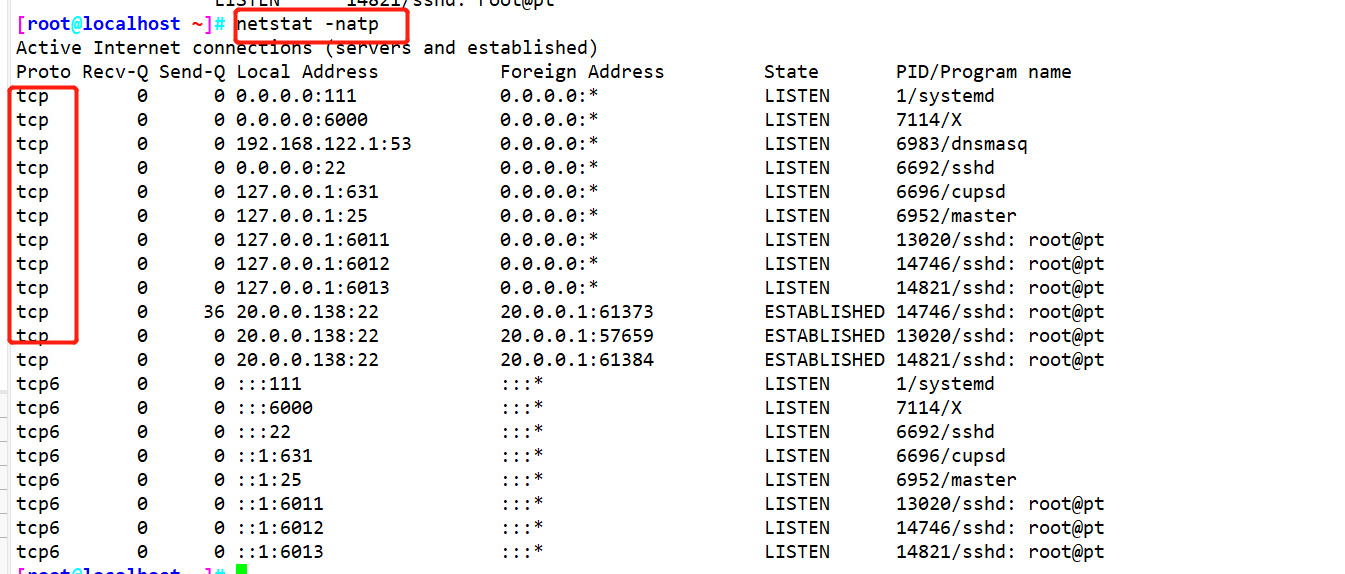Click "14821/sshd: root@pt" in the 127.0.0.1:6013 row

pyautogui.click(x=1000, y=288)
